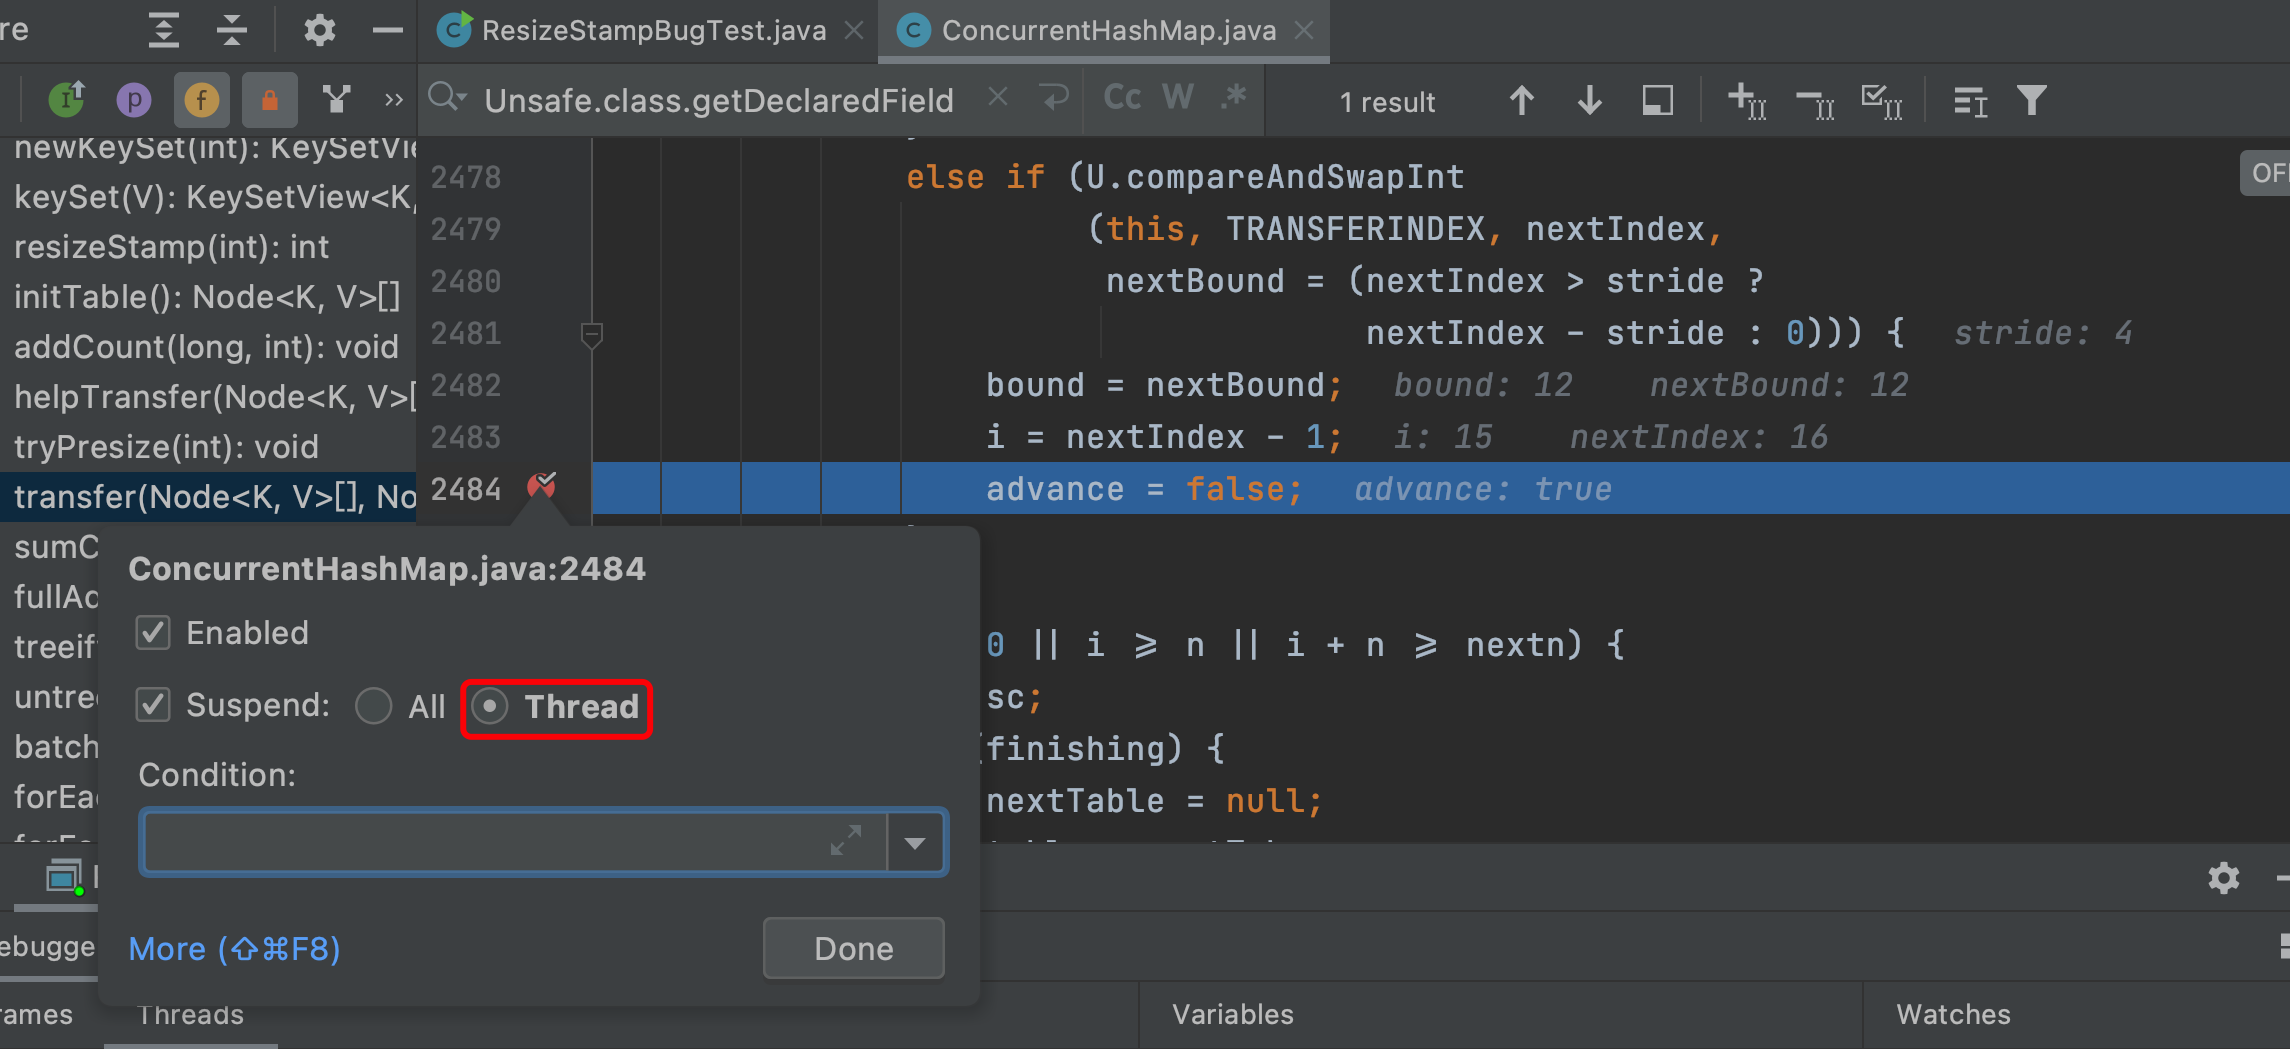The height and width of the screenshot is (1049, 2290).
Task: Add selection for next occurrence
Action: [1746, 101]
